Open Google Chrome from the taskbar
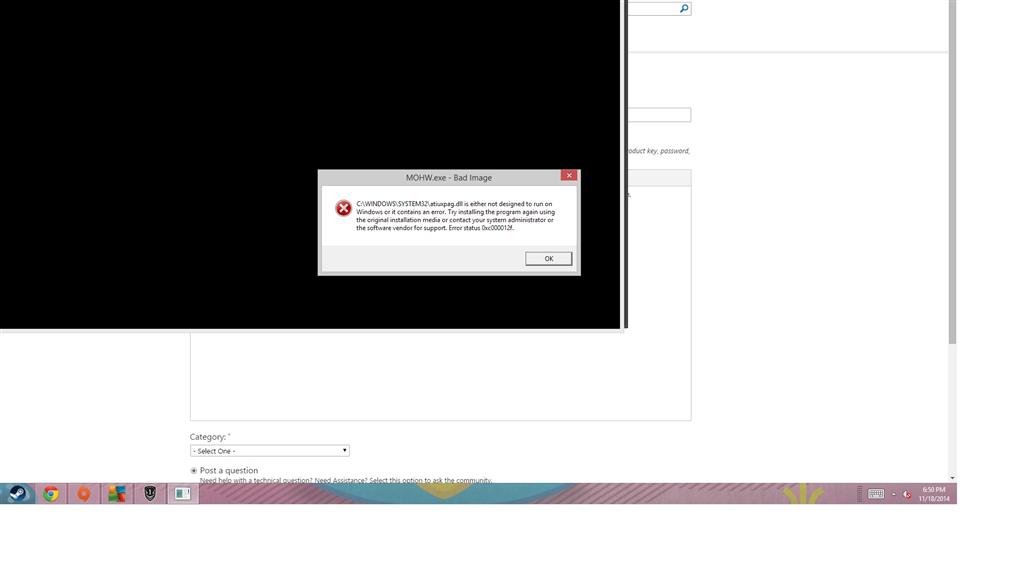 point(50,493)
